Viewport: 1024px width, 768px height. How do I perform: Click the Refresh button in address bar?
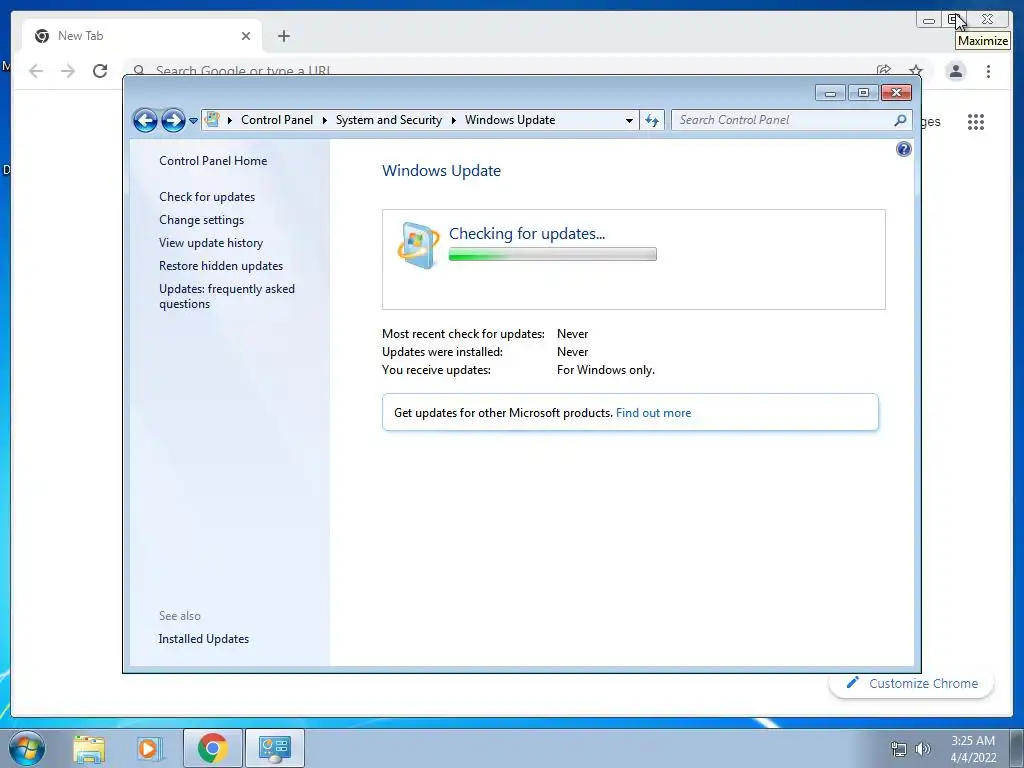click(652, 120)
